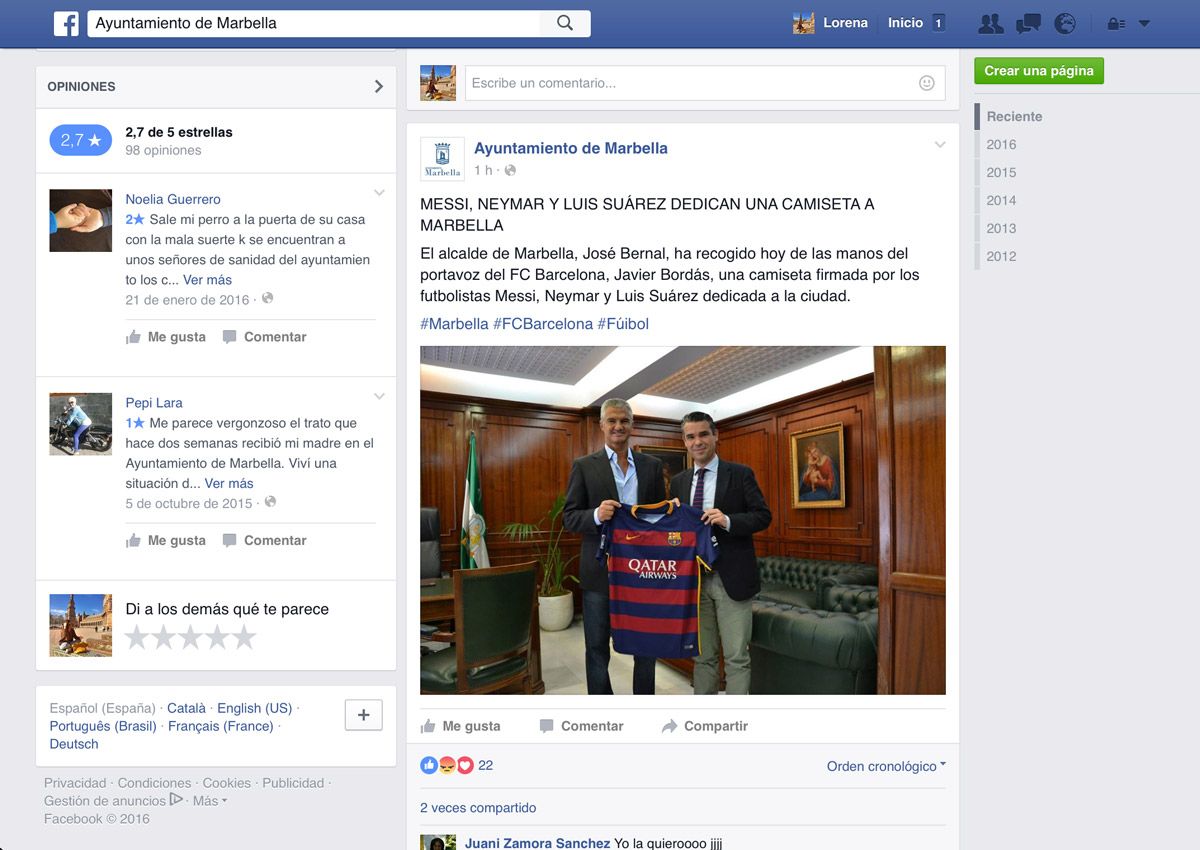1200x850 pixels.
Task: Switch language to Deutsch
Action: pos(74,744)
